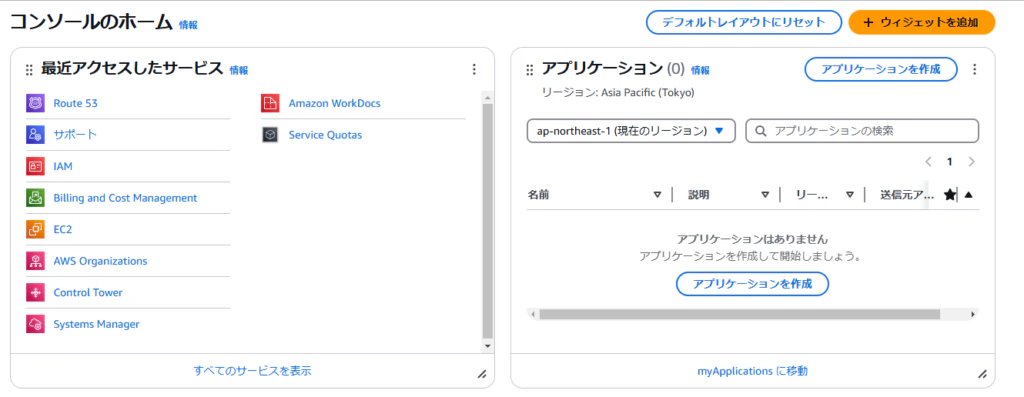Click the star favorites column icon
Image resolution: width=1024 pixels, height=397 pixels.
[x=950, y=195]
